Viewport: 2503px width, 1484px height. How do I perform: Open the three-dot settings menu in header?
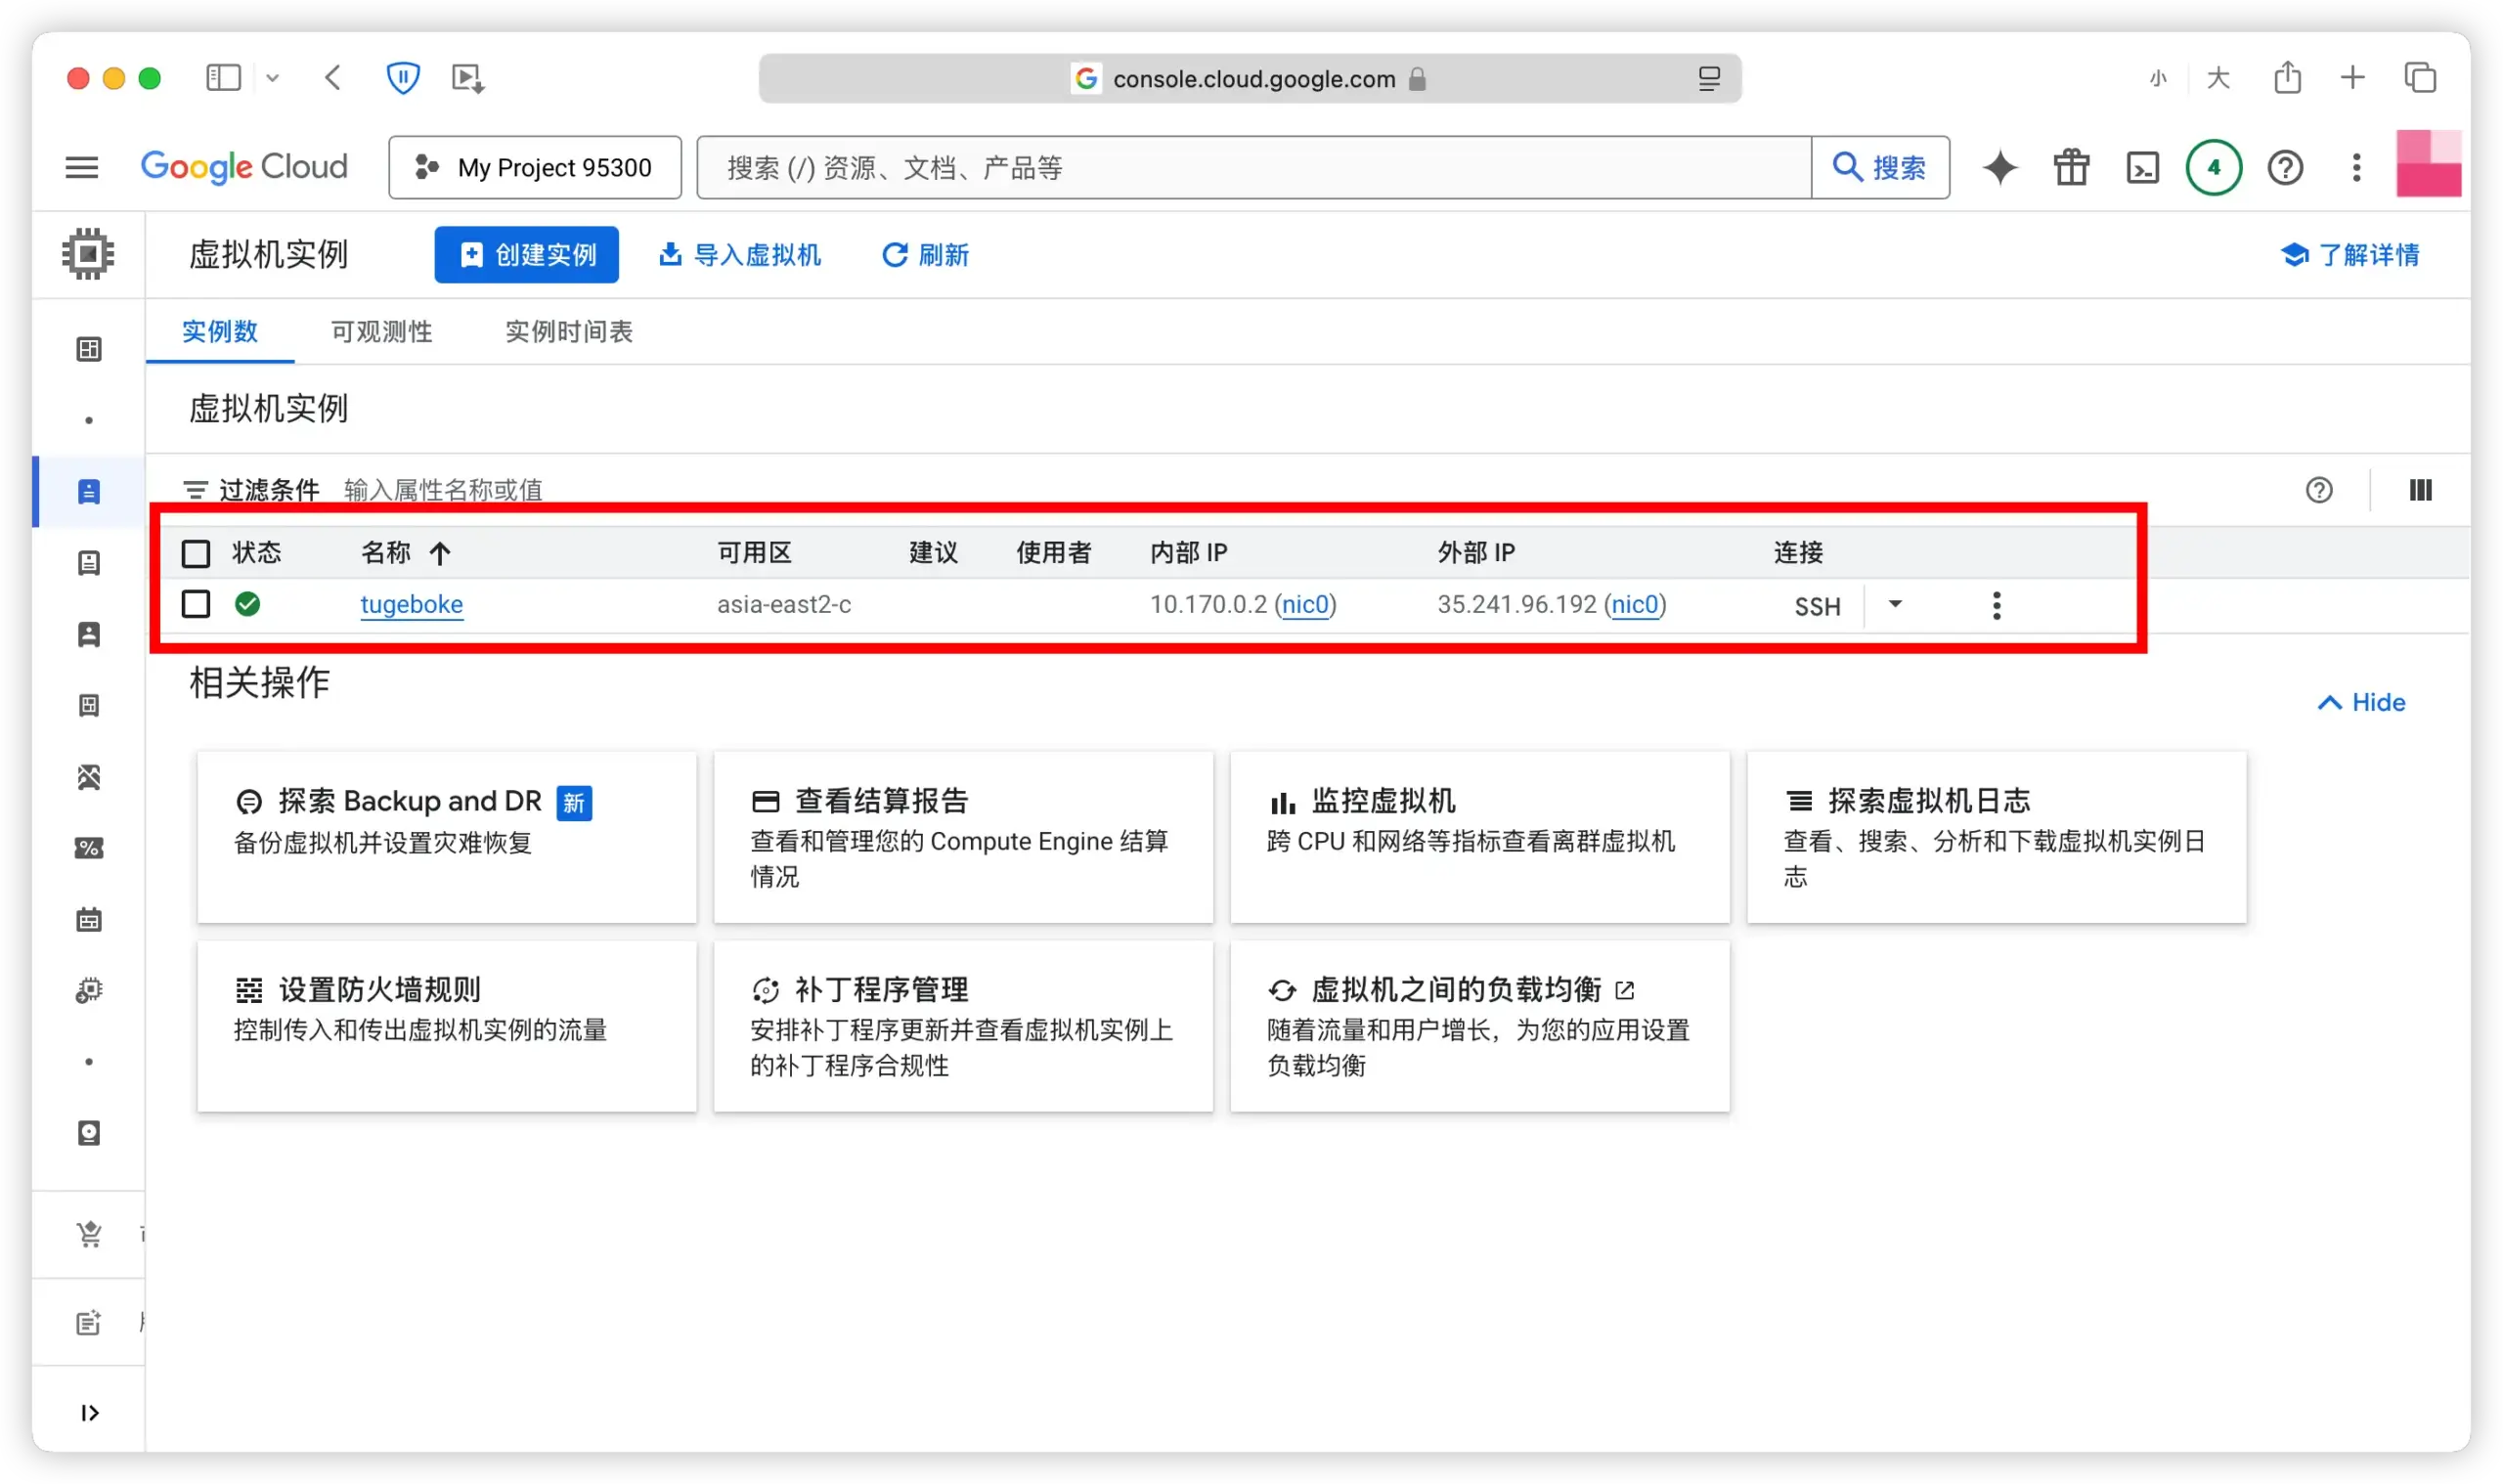(2356, 167)
